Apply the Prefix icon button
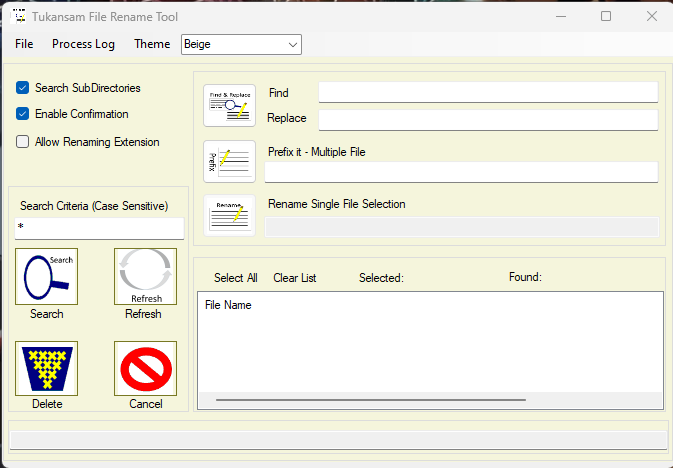This screenshot has width=673, height=468. pos(229,161)
